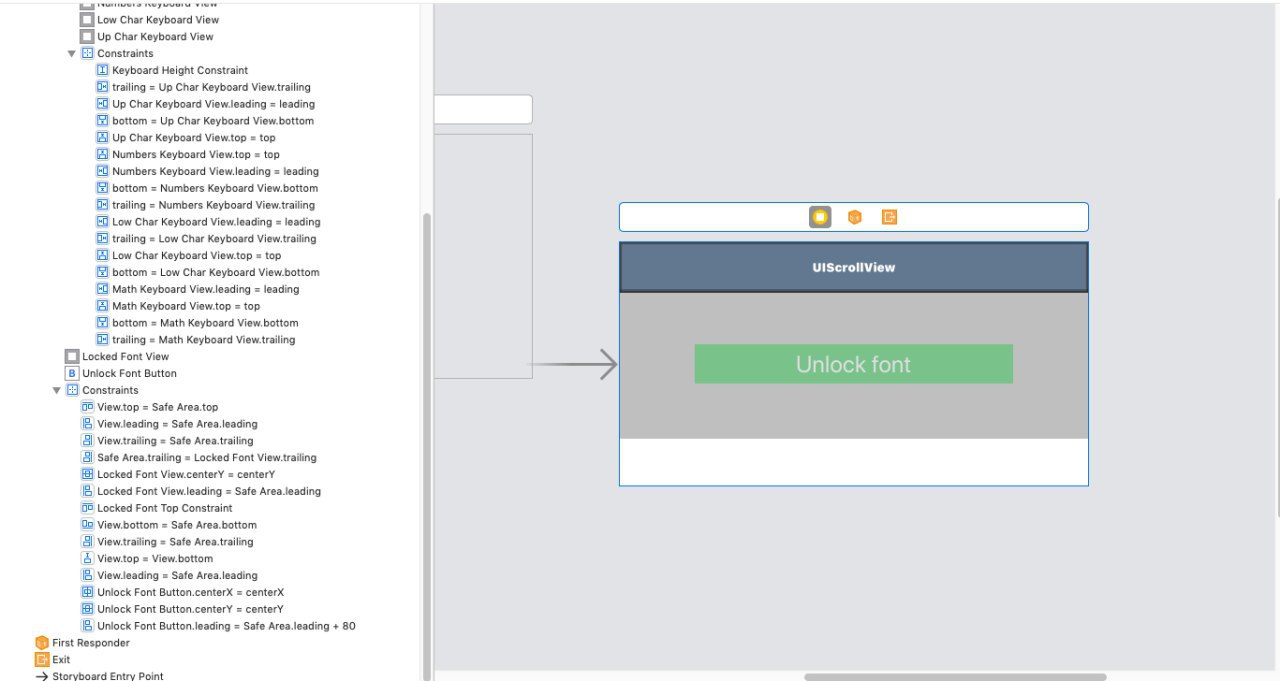Viewport: 1280px width, 681px height.
Task: Select Storyboard Entry Point in outline
Action: 108,677
